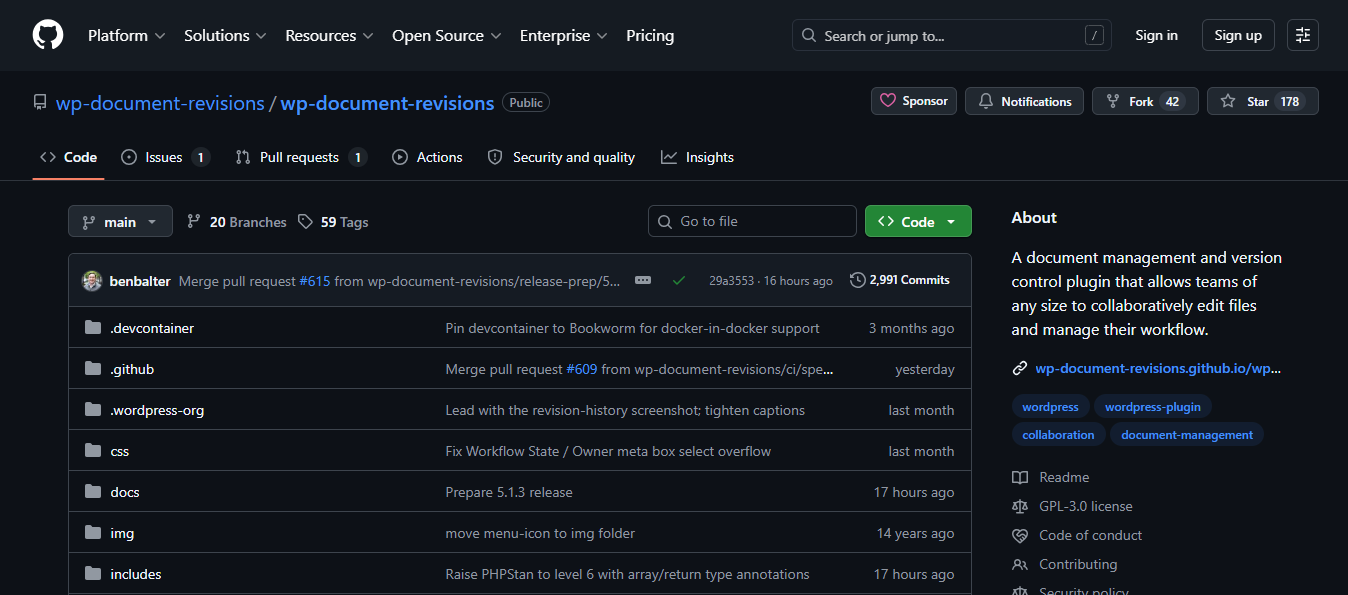Viewport: 1348px width, 595px height.
Task: Click the Contributing people icon
Action: click(1020, 564)
